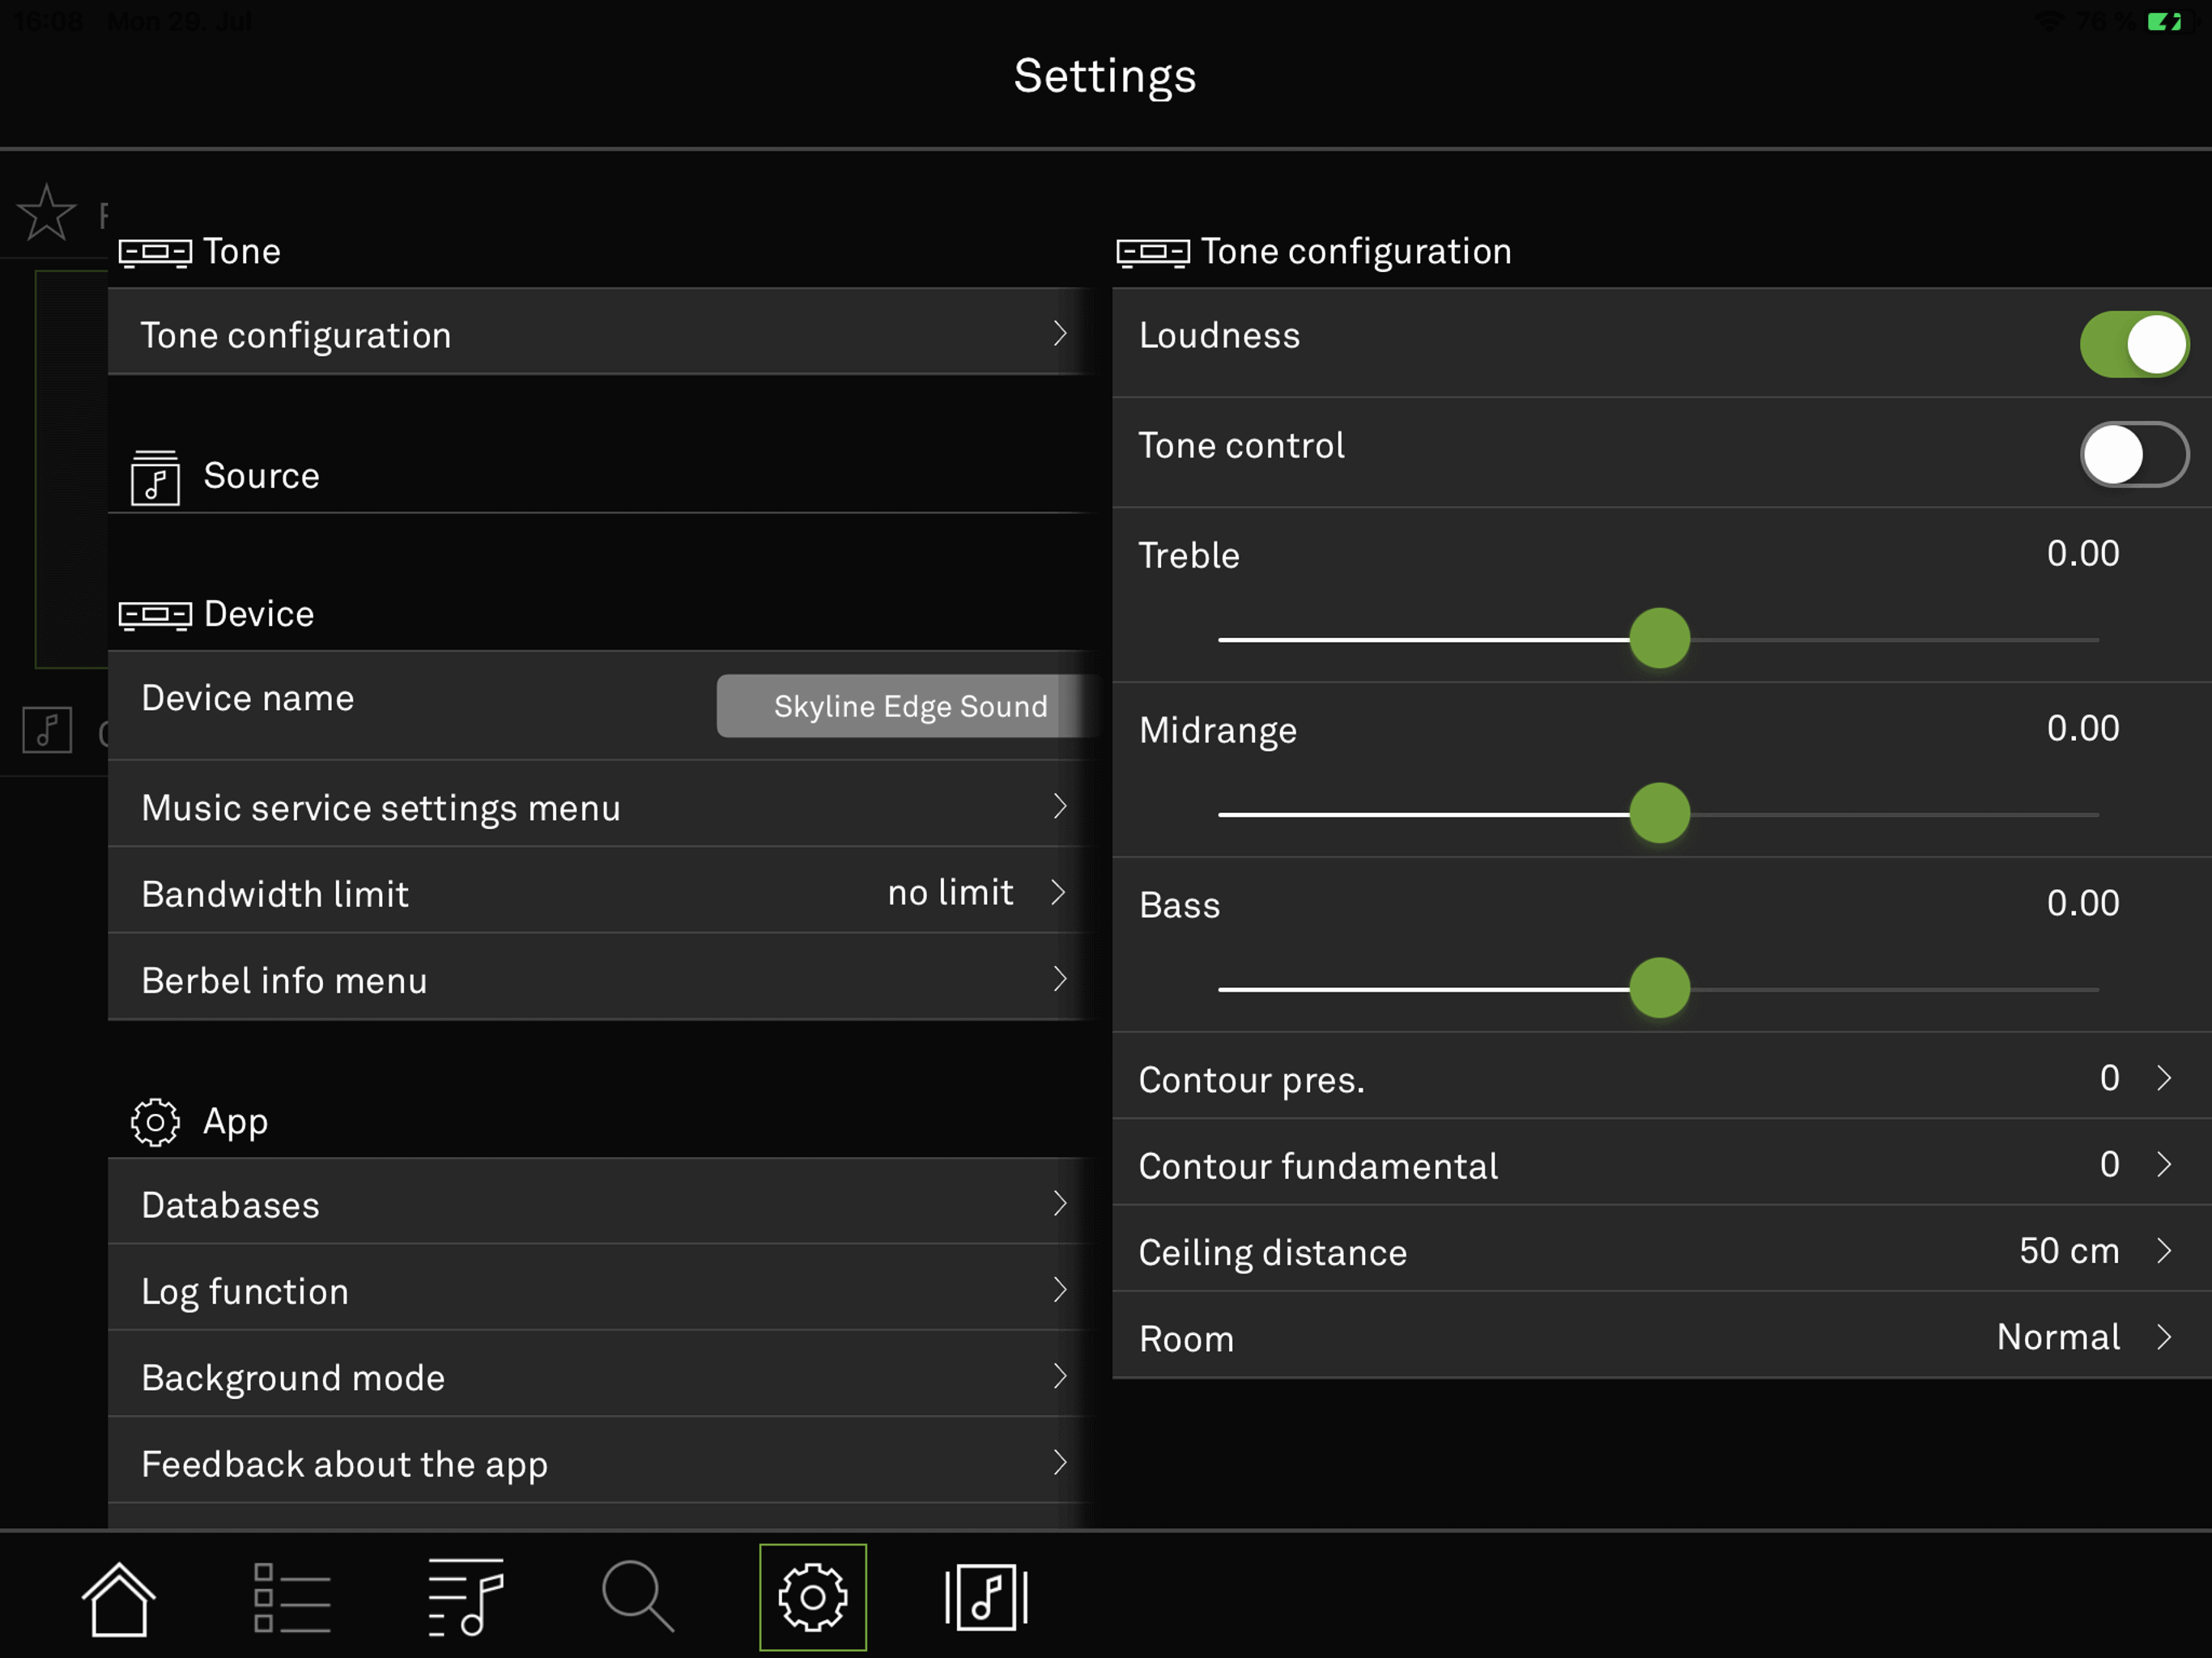This screenshot has height=1658, width=2212.
Task: Click the favorites star icon at top left
Action: click(46, 212)
